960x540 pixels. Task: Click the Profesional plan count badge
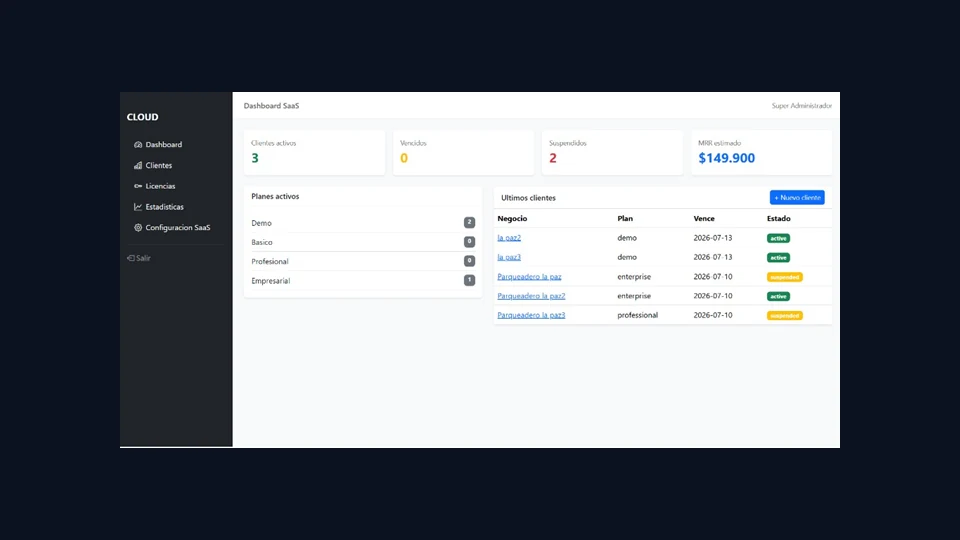pos(469,261)
